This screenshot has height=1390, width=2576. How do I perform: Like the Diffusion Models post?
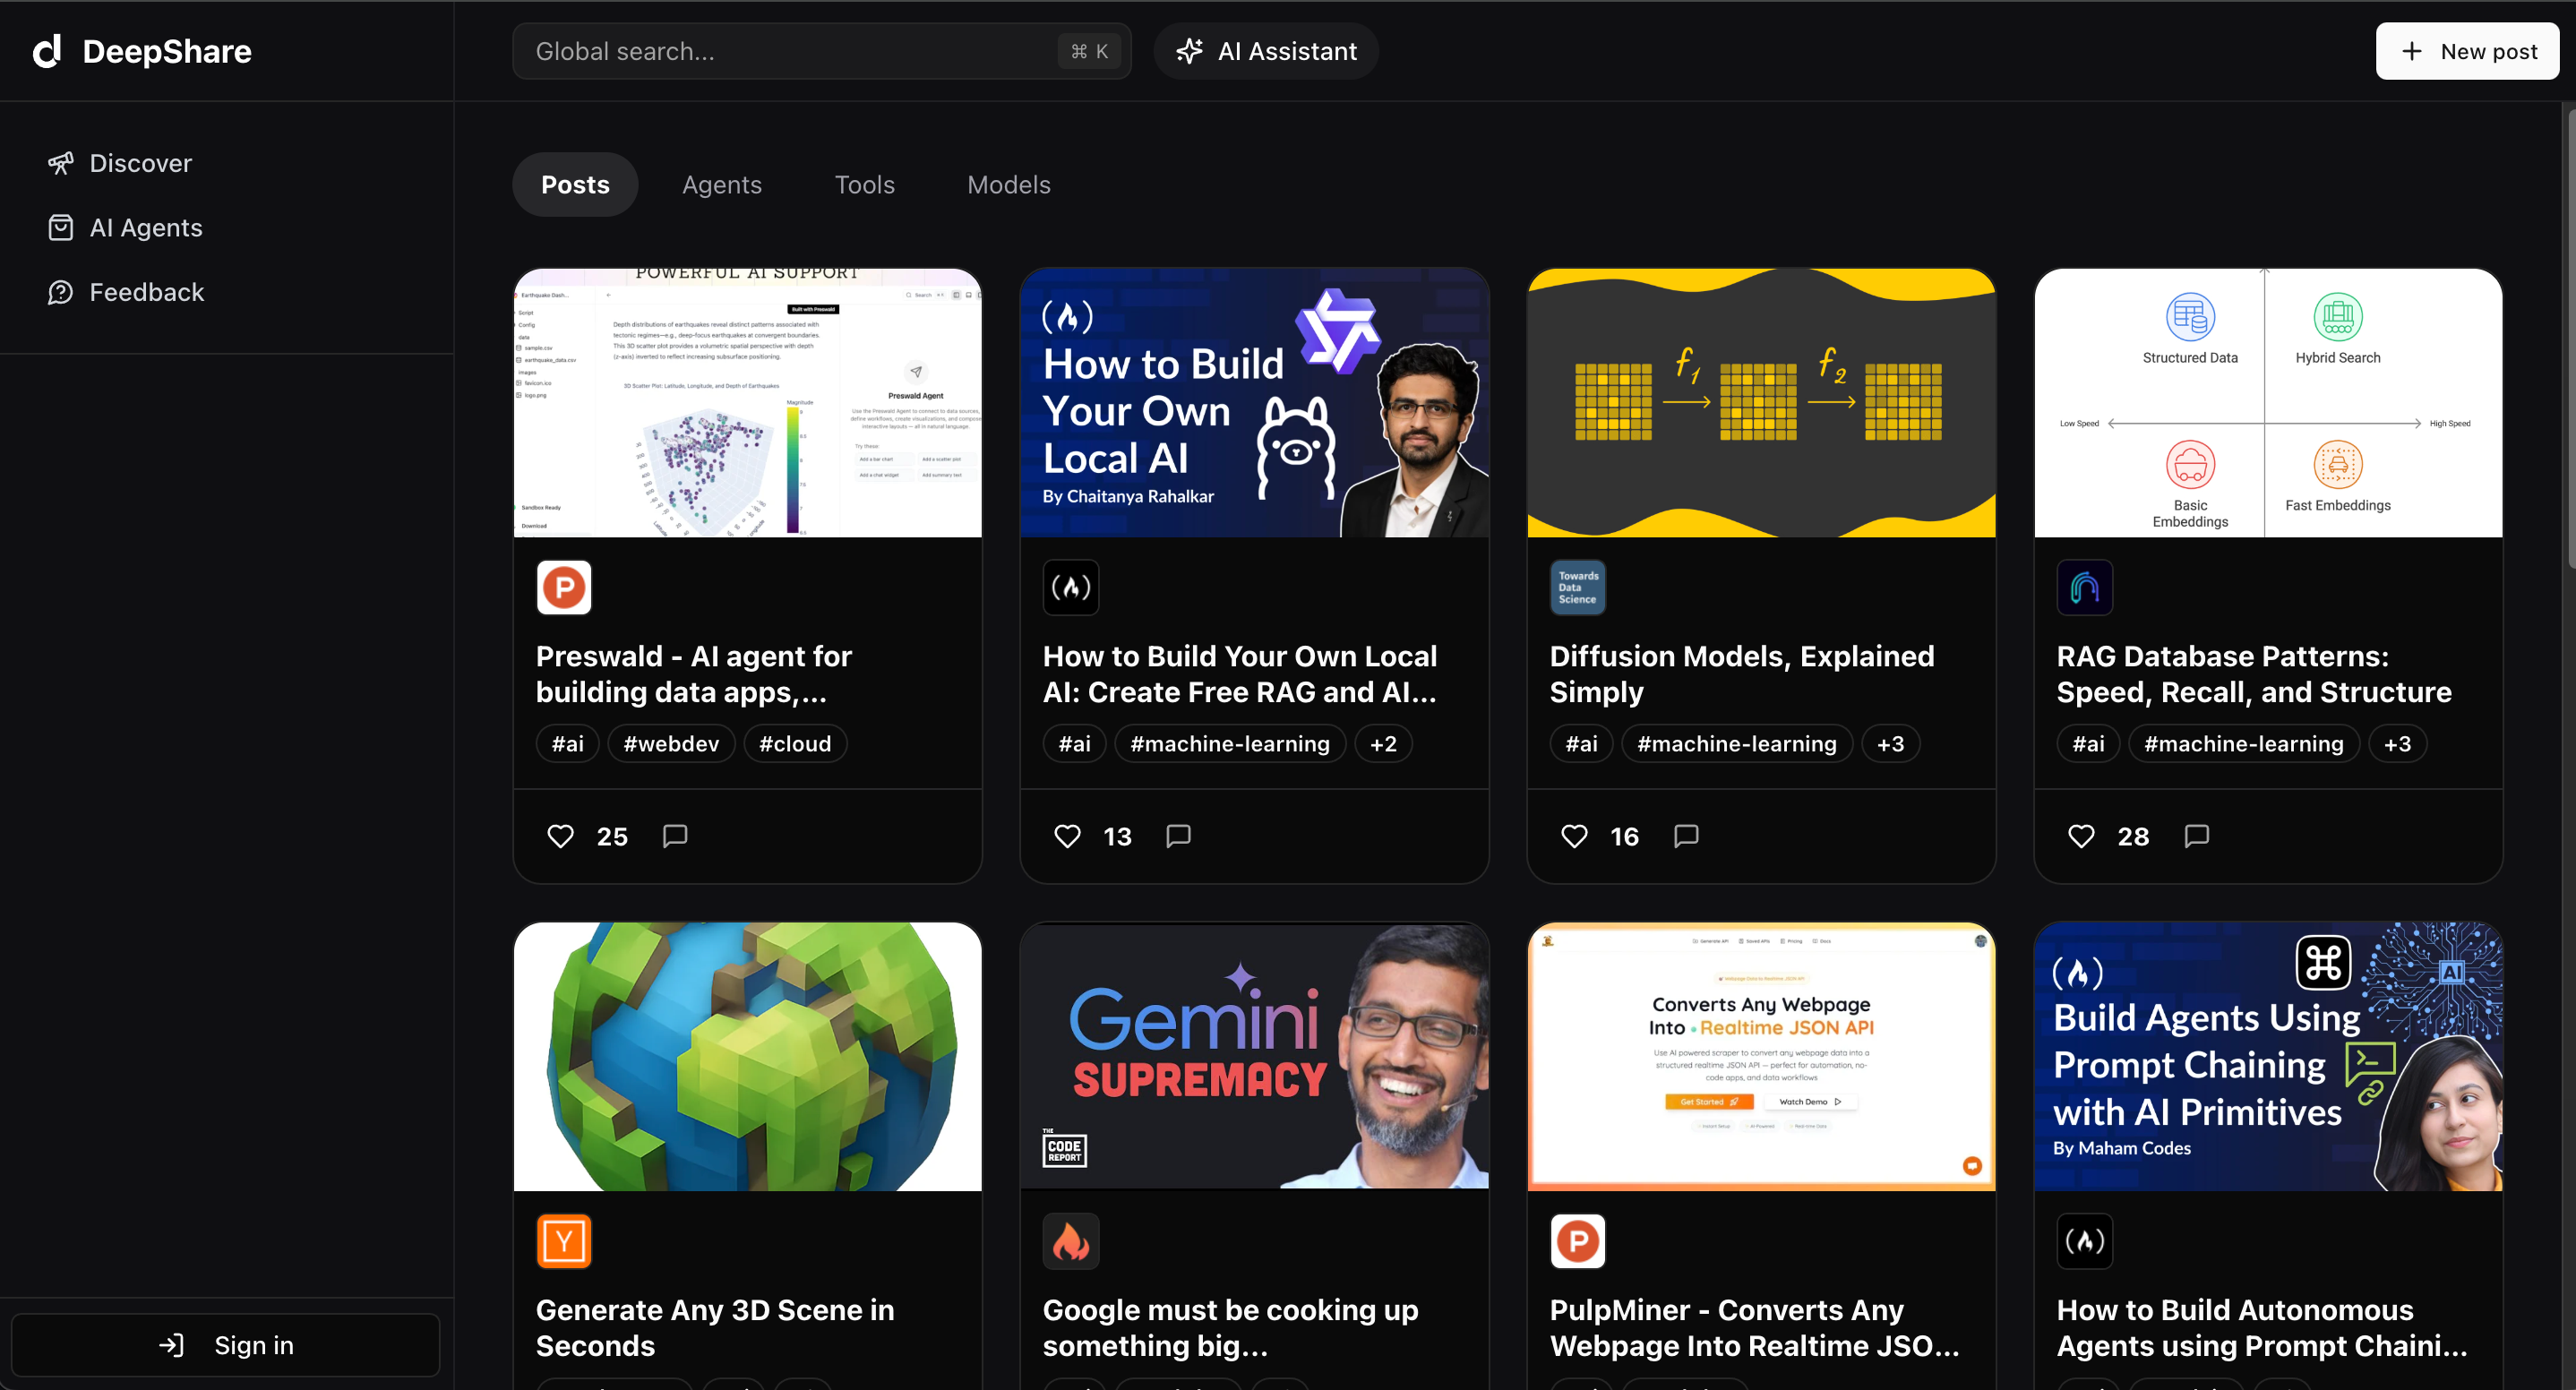click(x=1574, y=836)
